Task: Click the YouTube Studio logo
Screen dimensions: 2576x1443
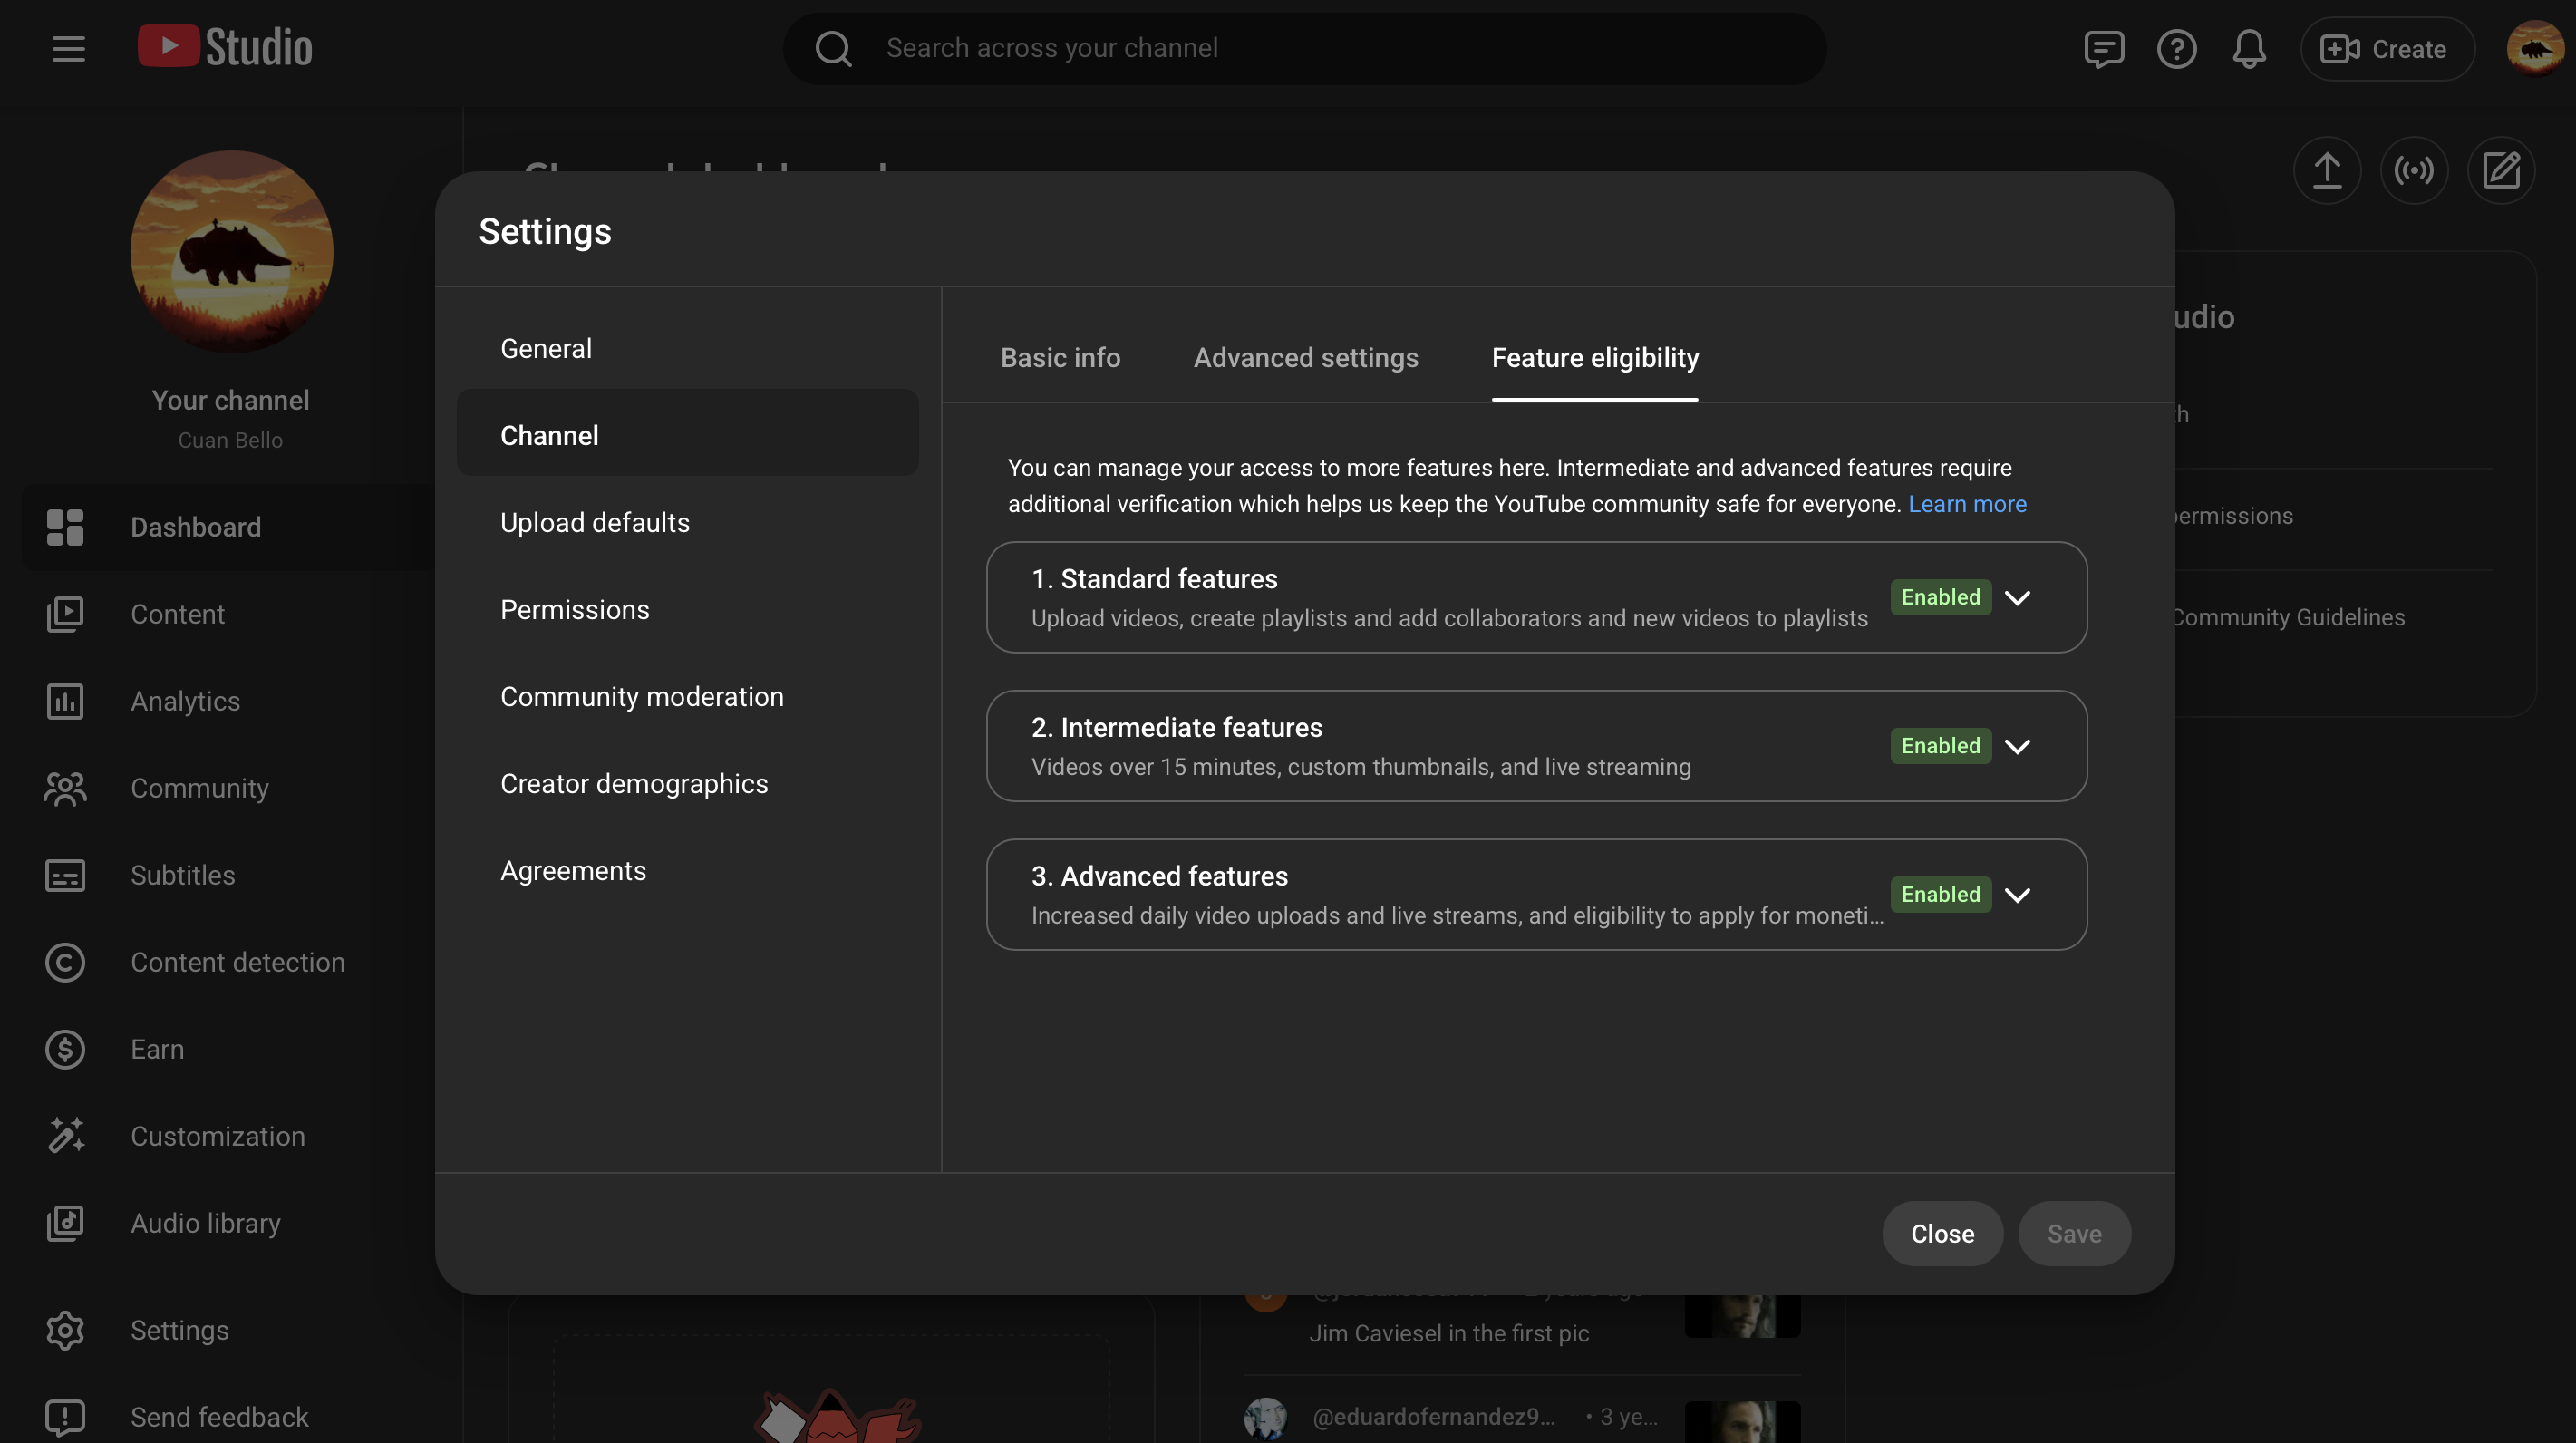Action: pyautogui.click(x=225, y=48)
